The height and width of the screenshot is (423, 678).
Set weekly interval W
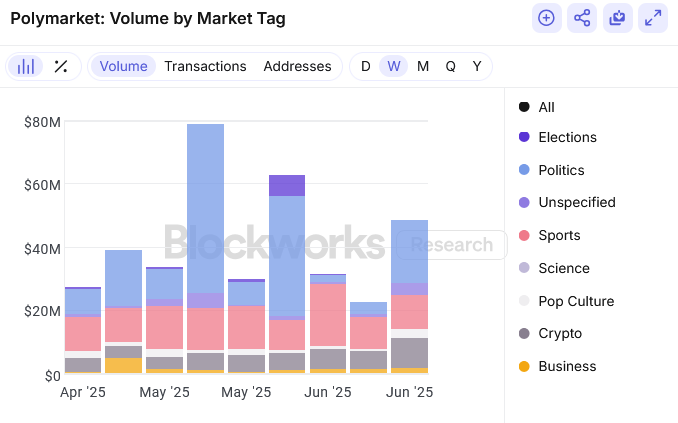click(393, 67)
